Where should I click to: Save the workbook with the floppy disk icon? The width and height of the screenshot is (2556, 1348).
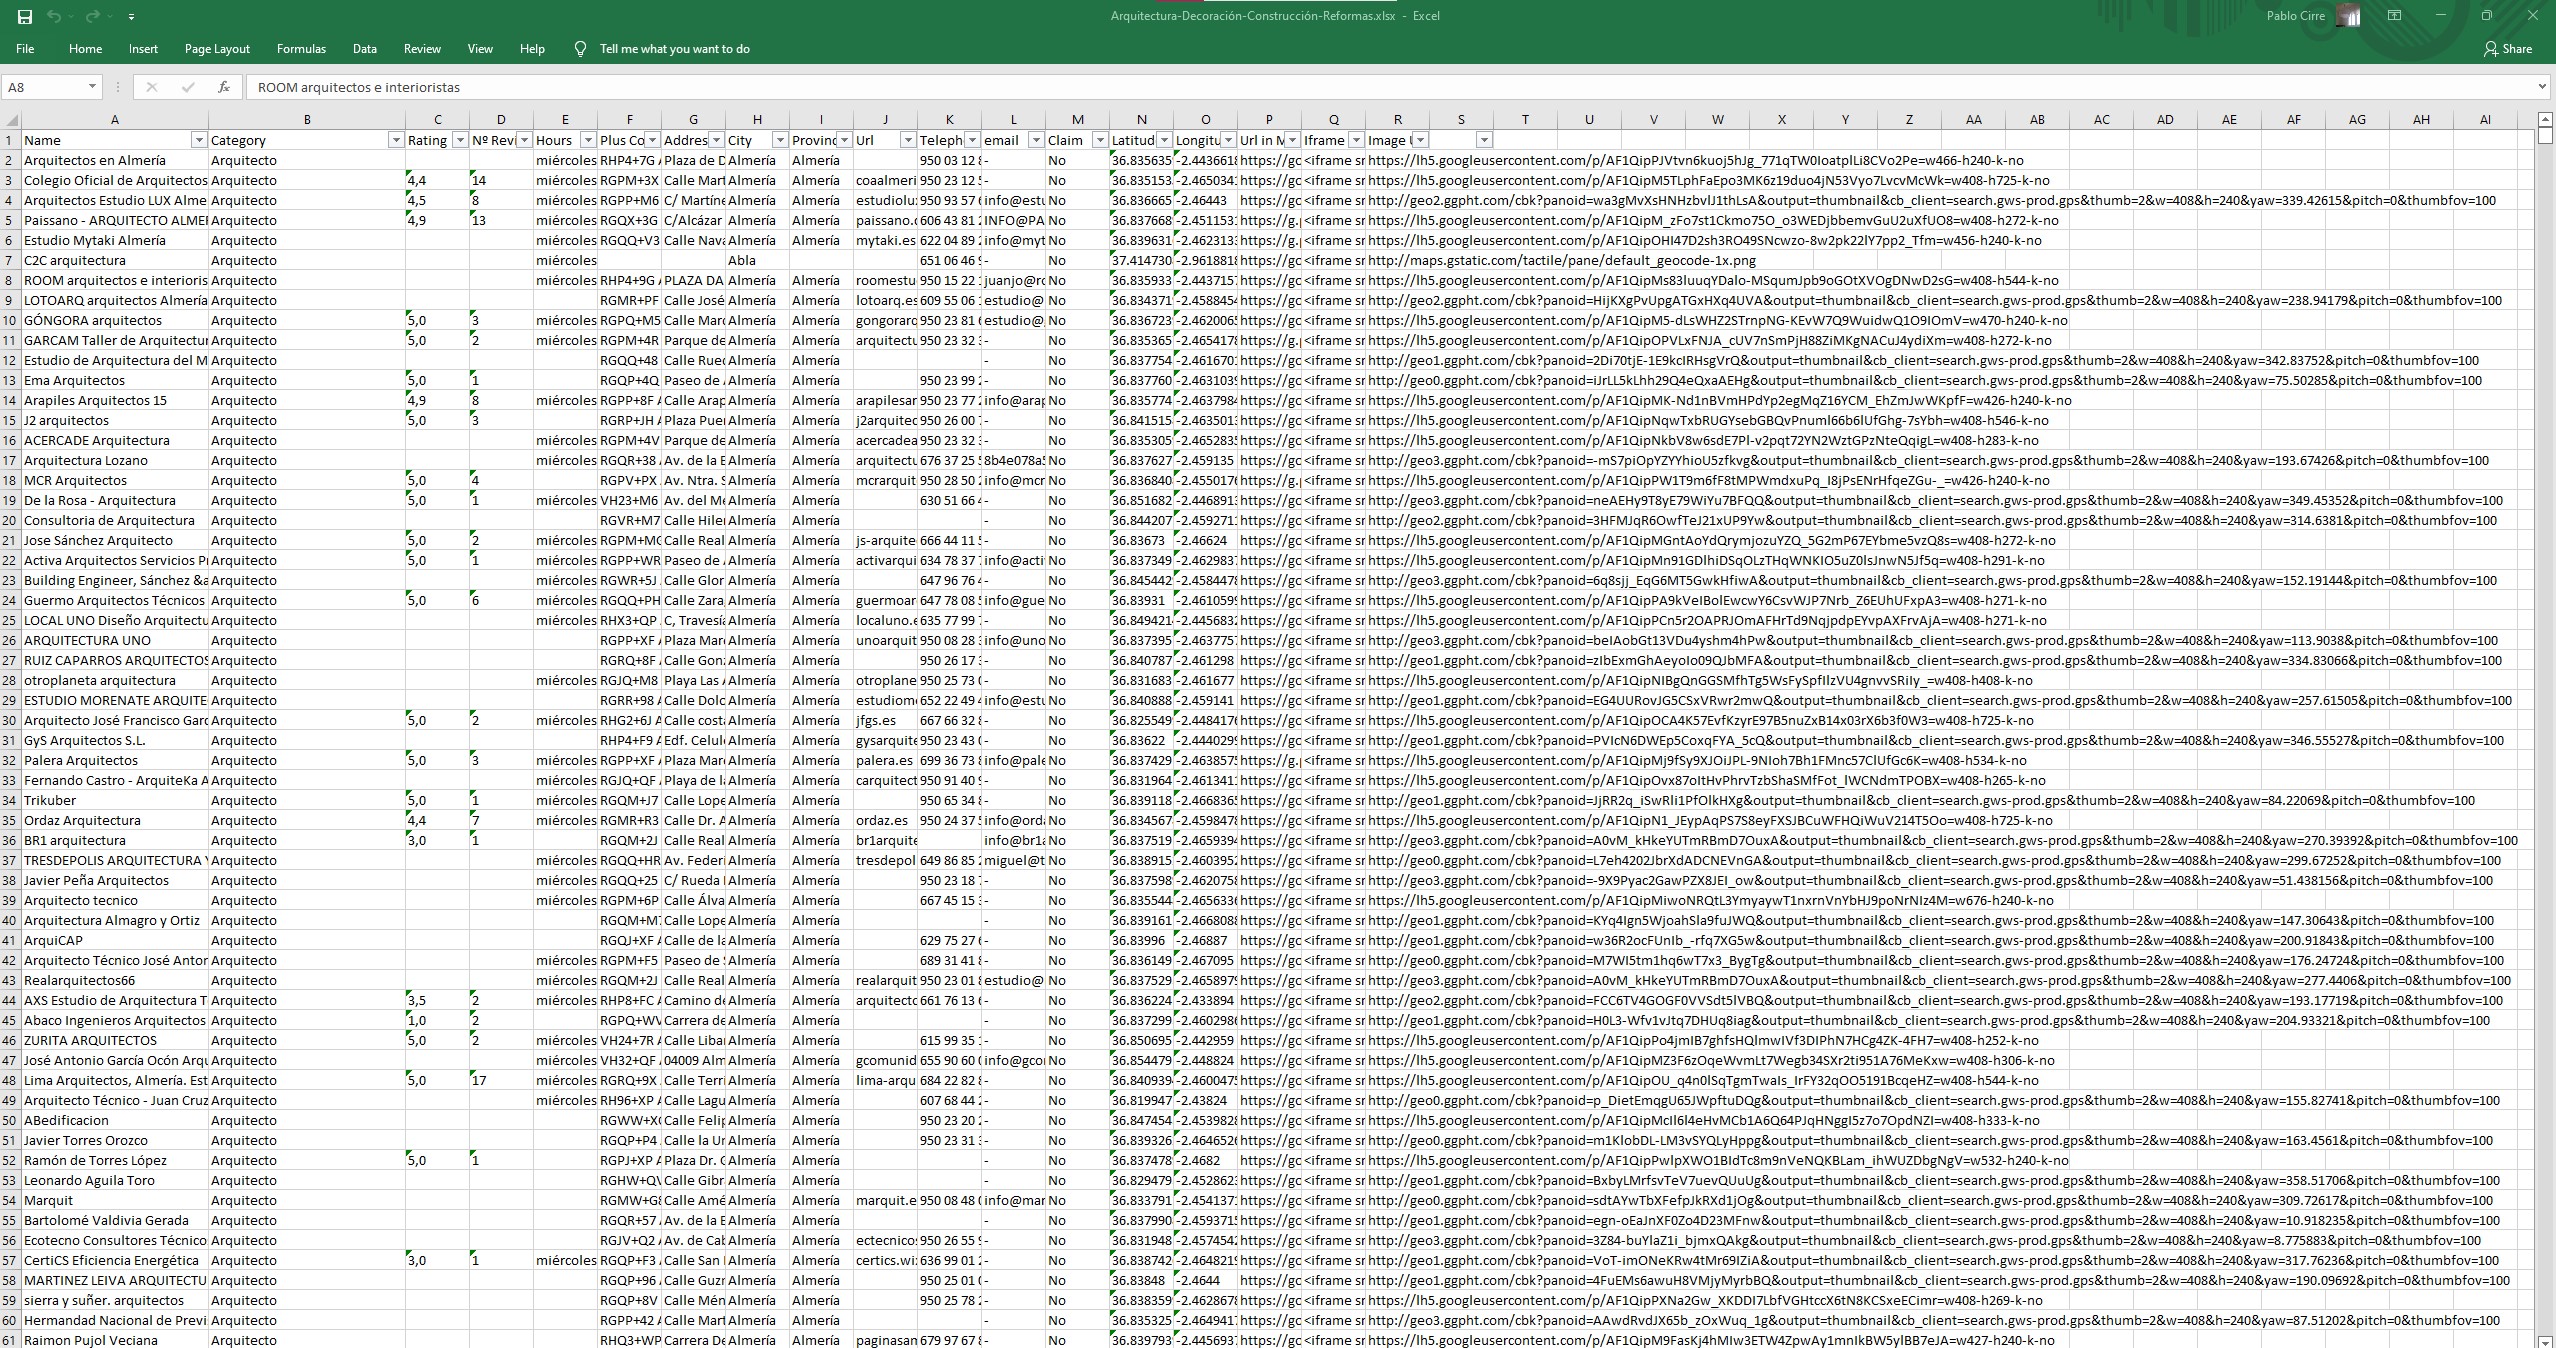[25, 16]
